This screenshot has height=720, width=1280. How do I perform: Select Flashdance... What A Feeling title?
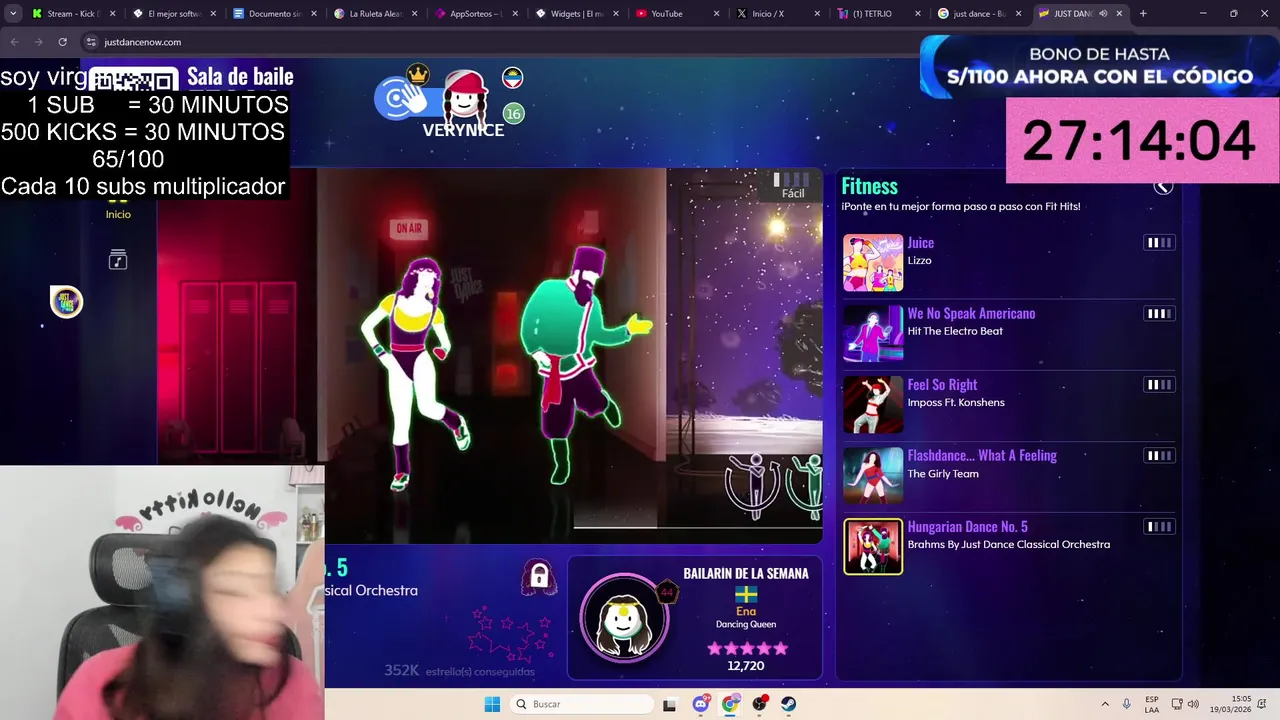click(982, 455)
